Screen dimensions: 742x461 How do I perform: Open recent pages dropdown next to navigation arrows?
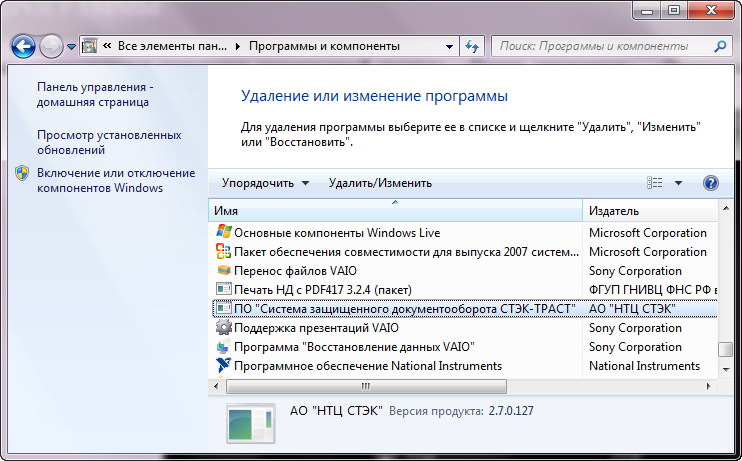point(71,47)
